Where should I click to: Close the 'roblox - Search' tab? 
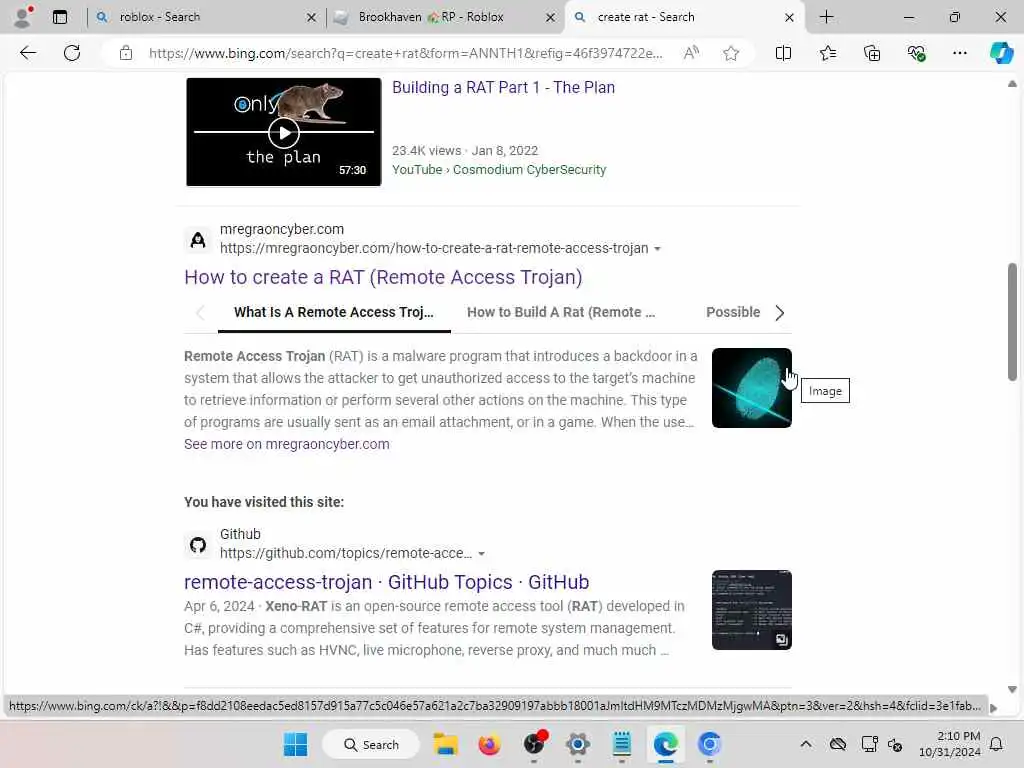coord(312,18)
